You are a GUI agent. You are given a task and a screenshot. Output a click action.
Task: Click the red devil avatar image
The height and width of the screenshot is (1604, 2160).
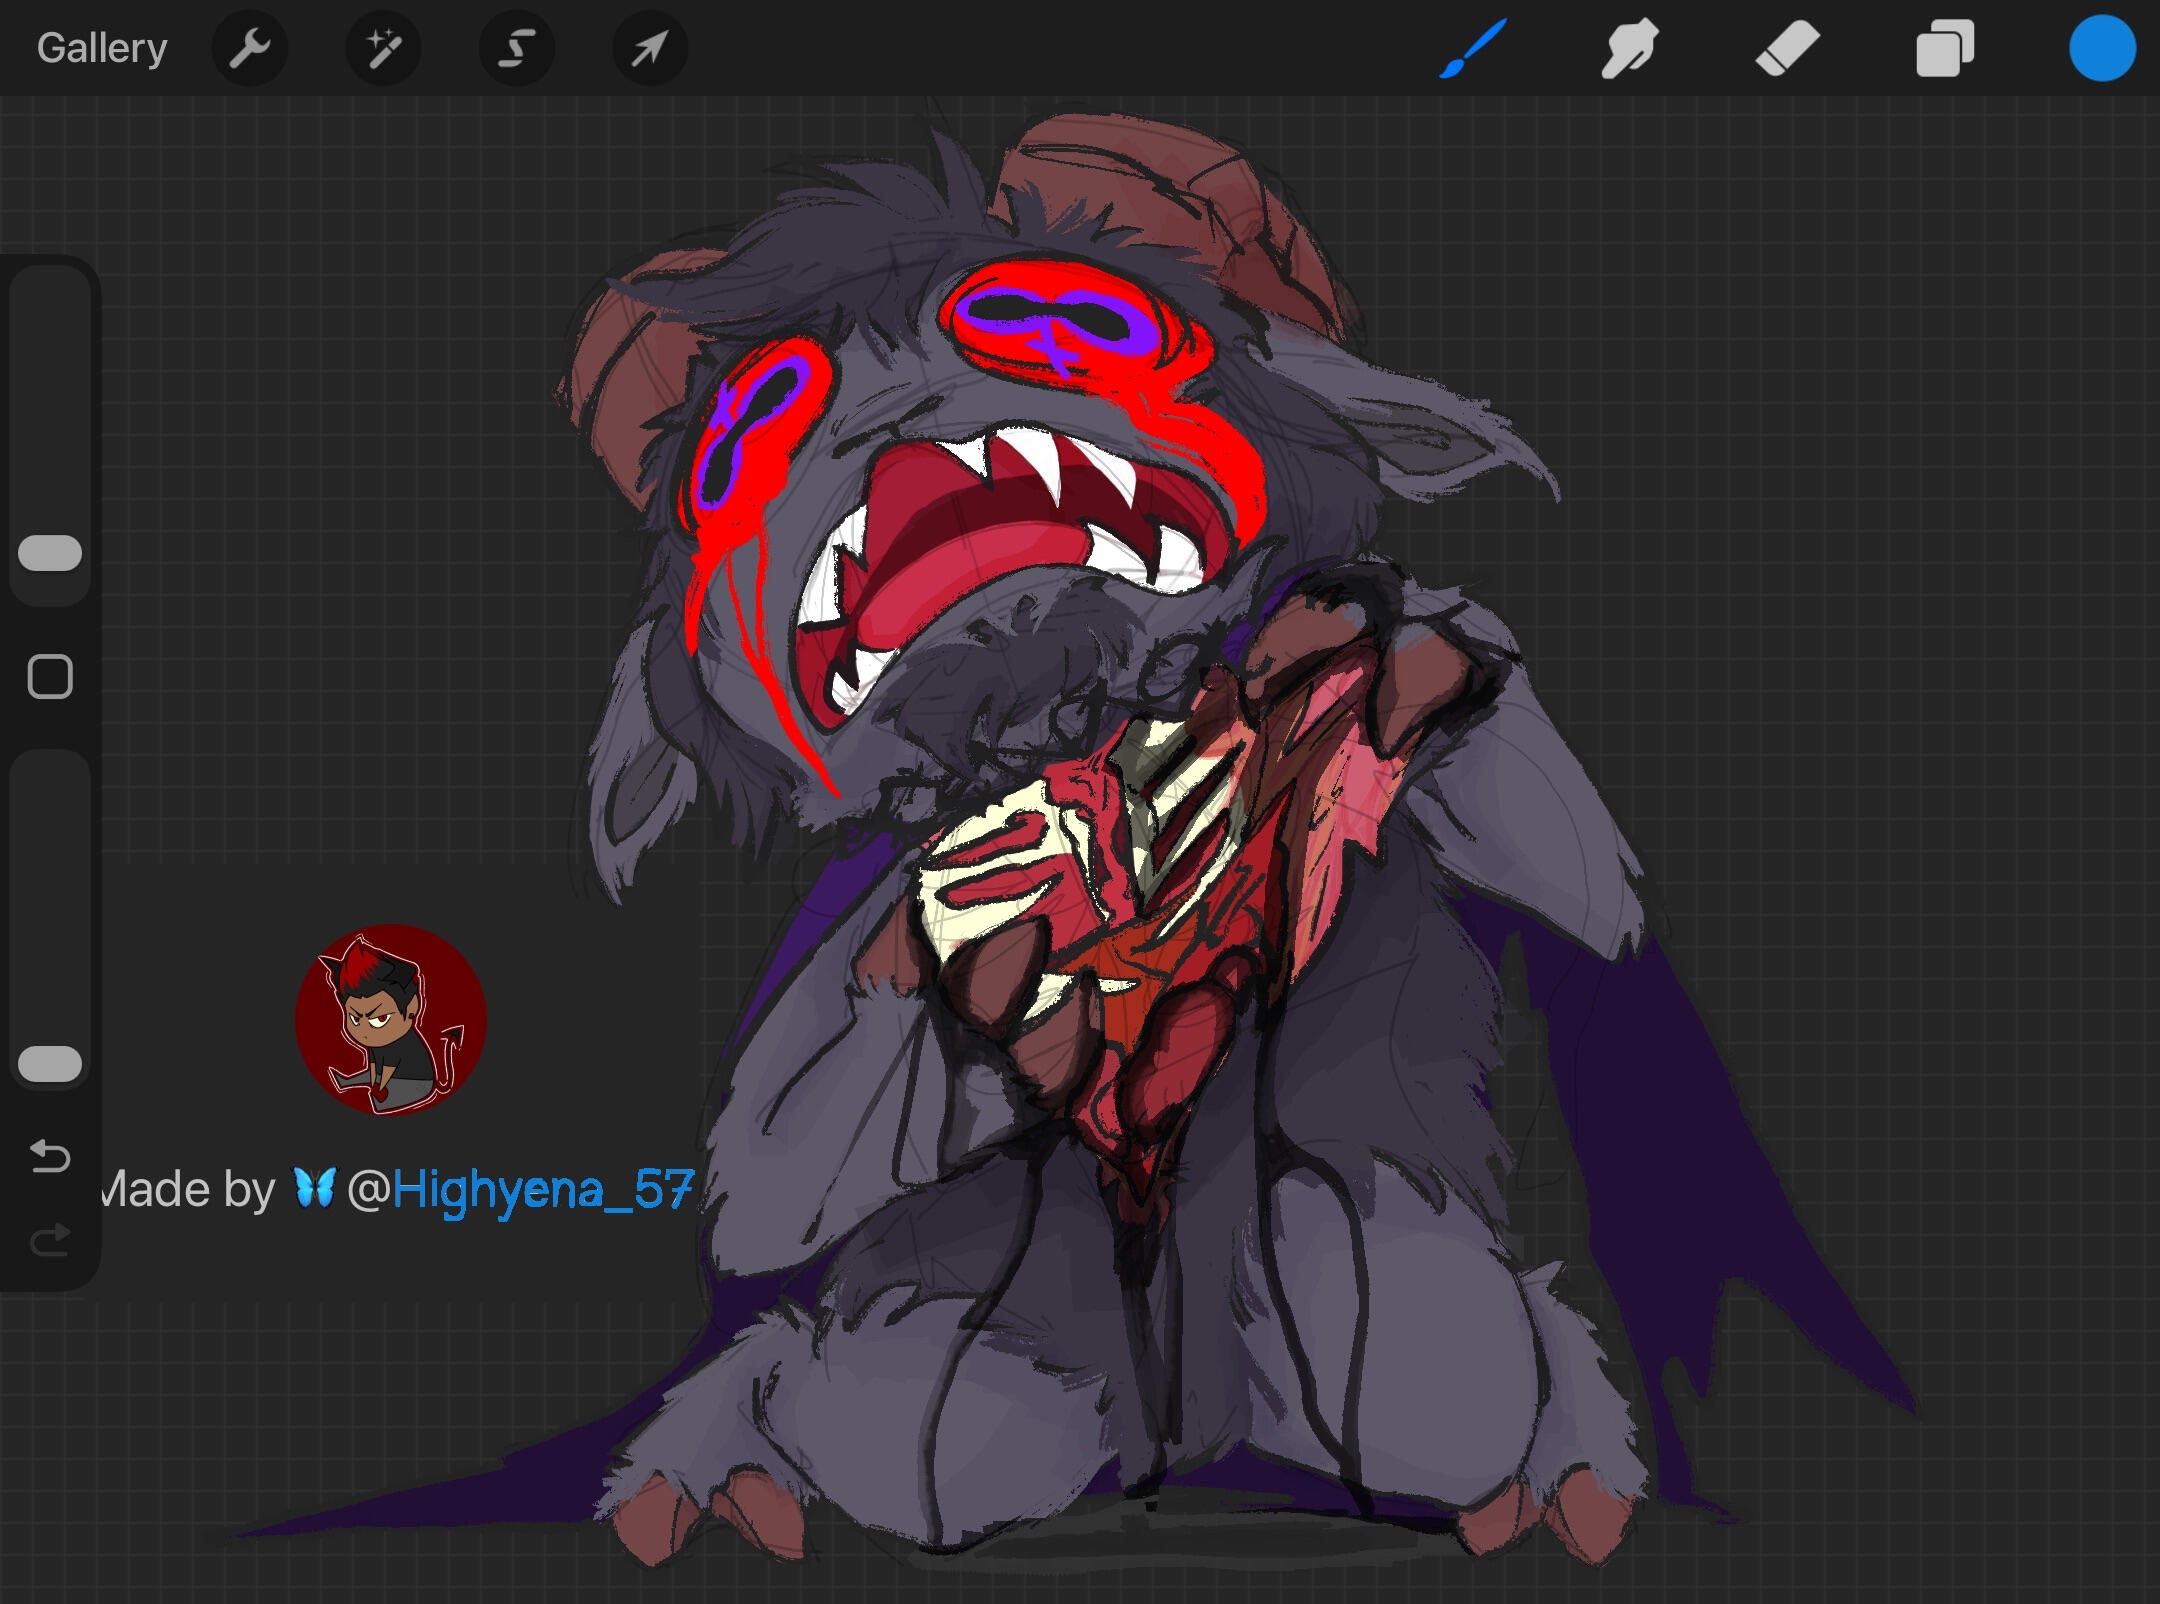coord(390,1019)
